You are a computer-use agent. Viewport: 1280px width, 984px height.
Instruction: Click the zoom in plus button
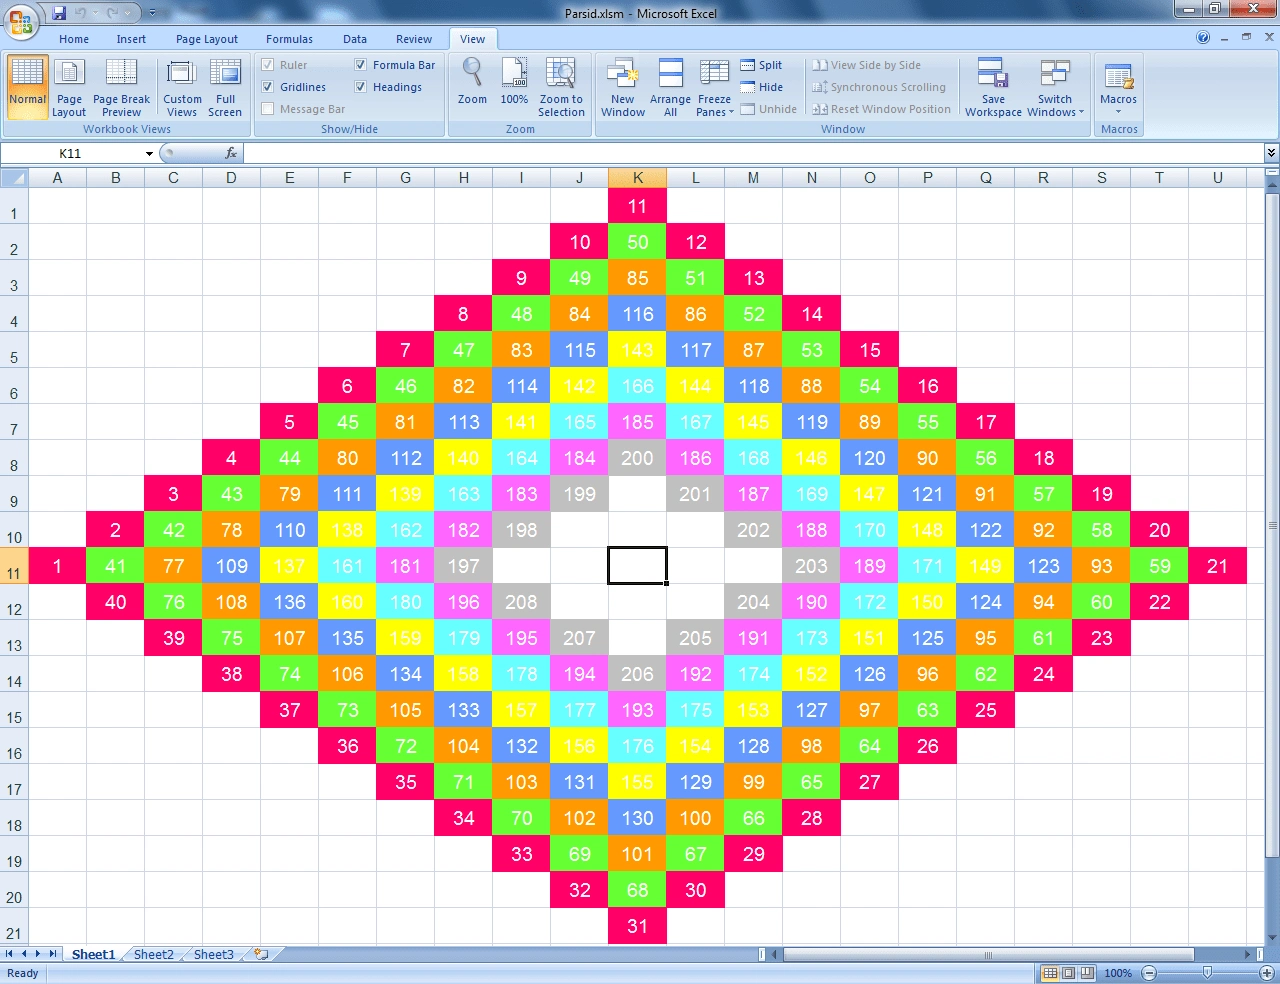[x=1266, y=973]
